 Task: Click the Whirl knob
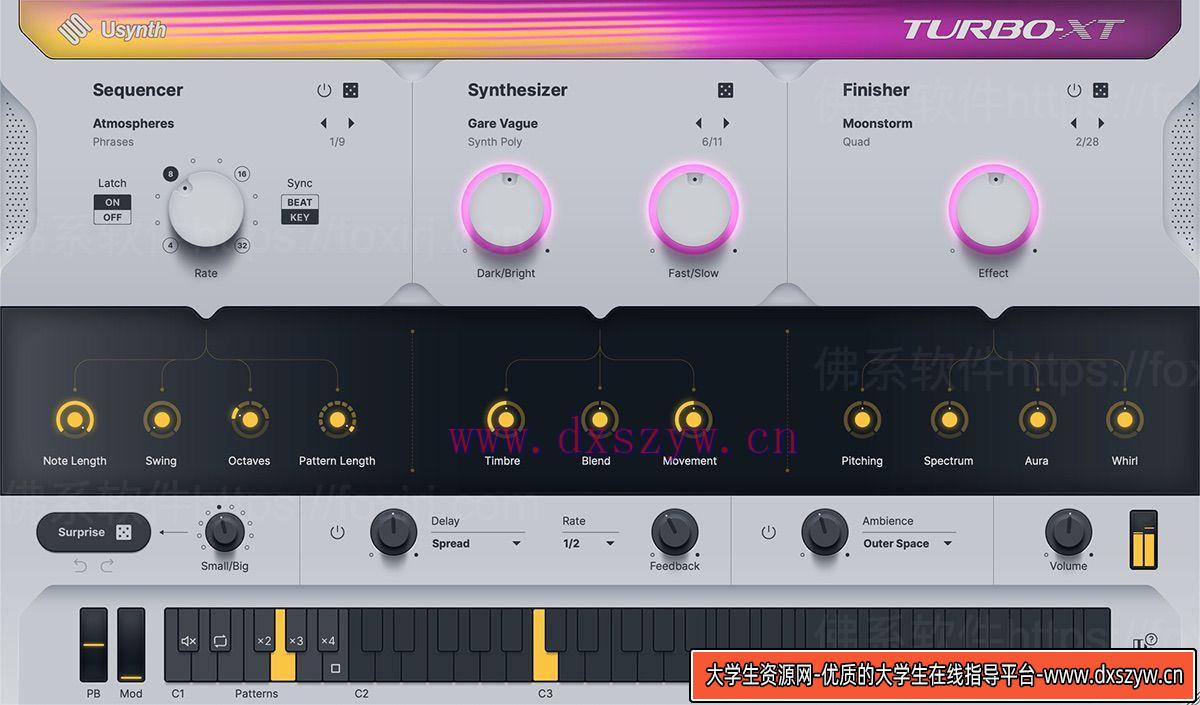pyautogui.click(x=1125, y=420)
